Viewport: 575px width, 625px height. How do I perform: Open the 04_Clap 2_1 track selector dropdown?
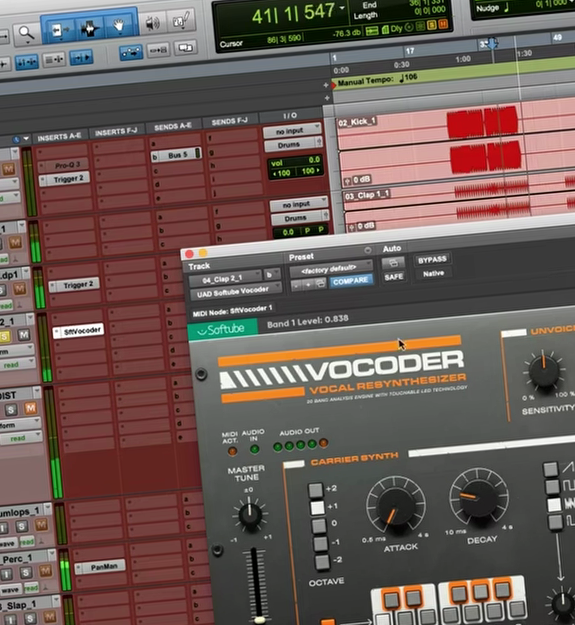[225, 279]
